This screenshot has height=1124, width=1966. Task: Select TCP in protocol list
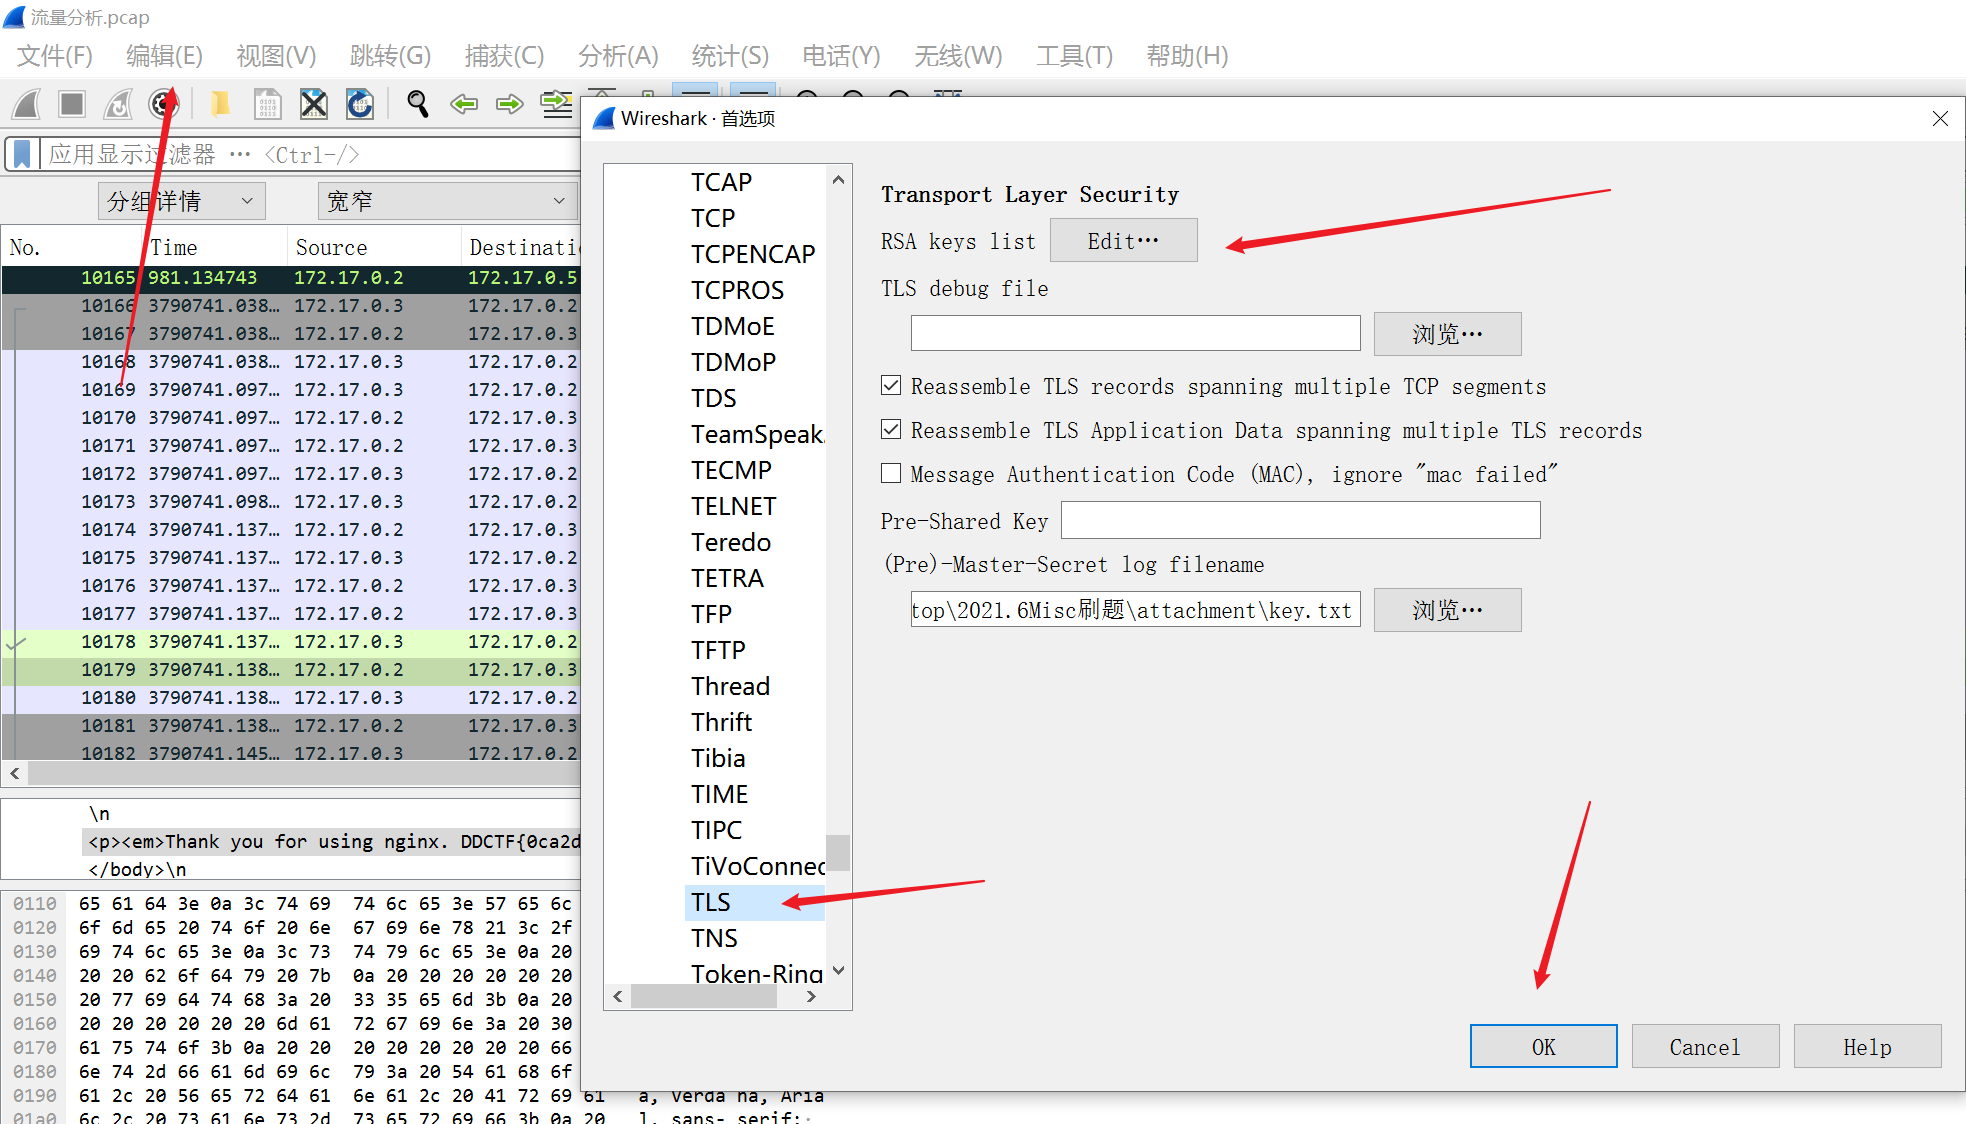click(x=713, y=218)
